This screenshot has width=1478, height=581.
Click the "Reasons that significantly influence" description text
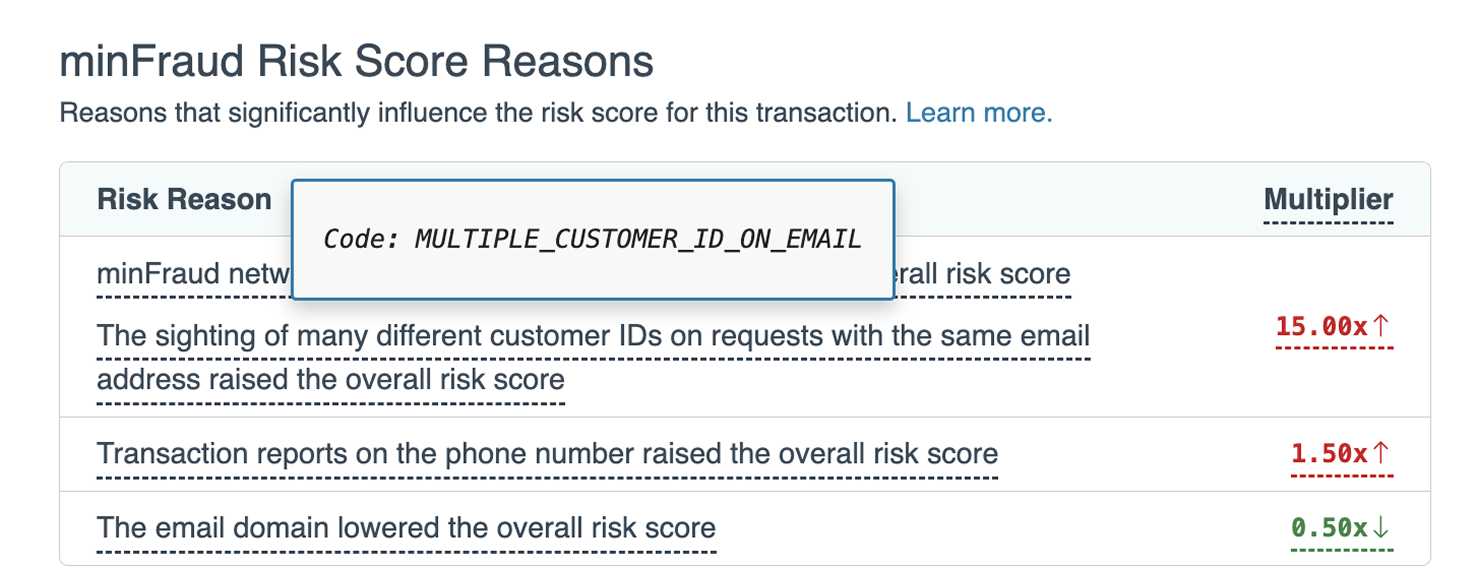coord(478,113)
